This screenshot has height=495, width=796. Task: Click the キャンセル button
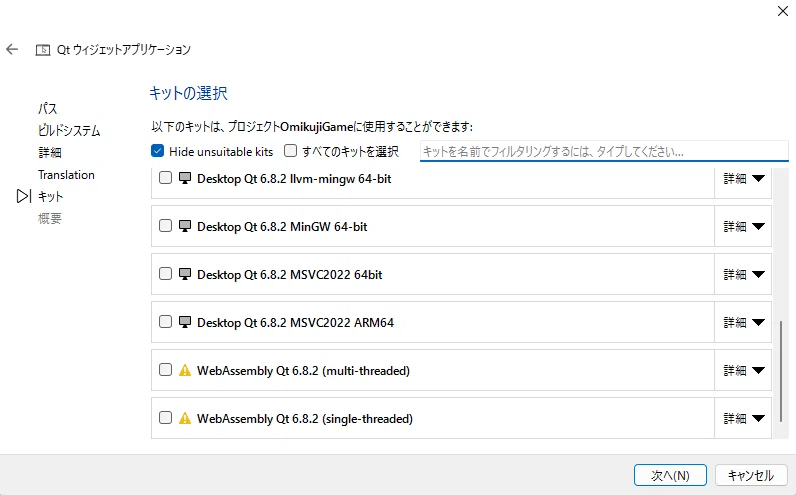[x=751, y=475]
